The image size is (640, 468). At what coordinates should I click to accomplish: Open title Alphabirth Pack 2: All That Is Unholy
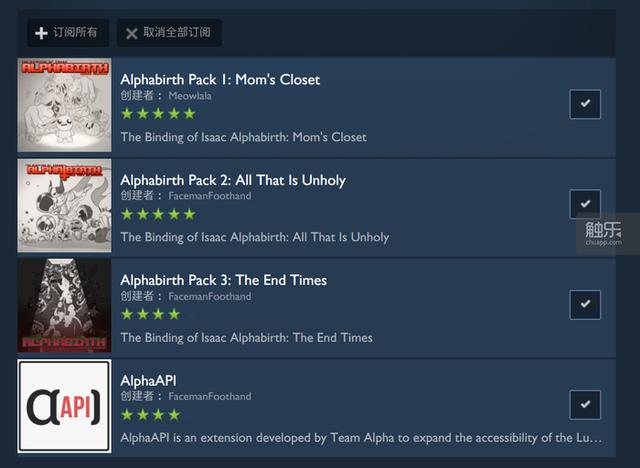coord(233,180)
